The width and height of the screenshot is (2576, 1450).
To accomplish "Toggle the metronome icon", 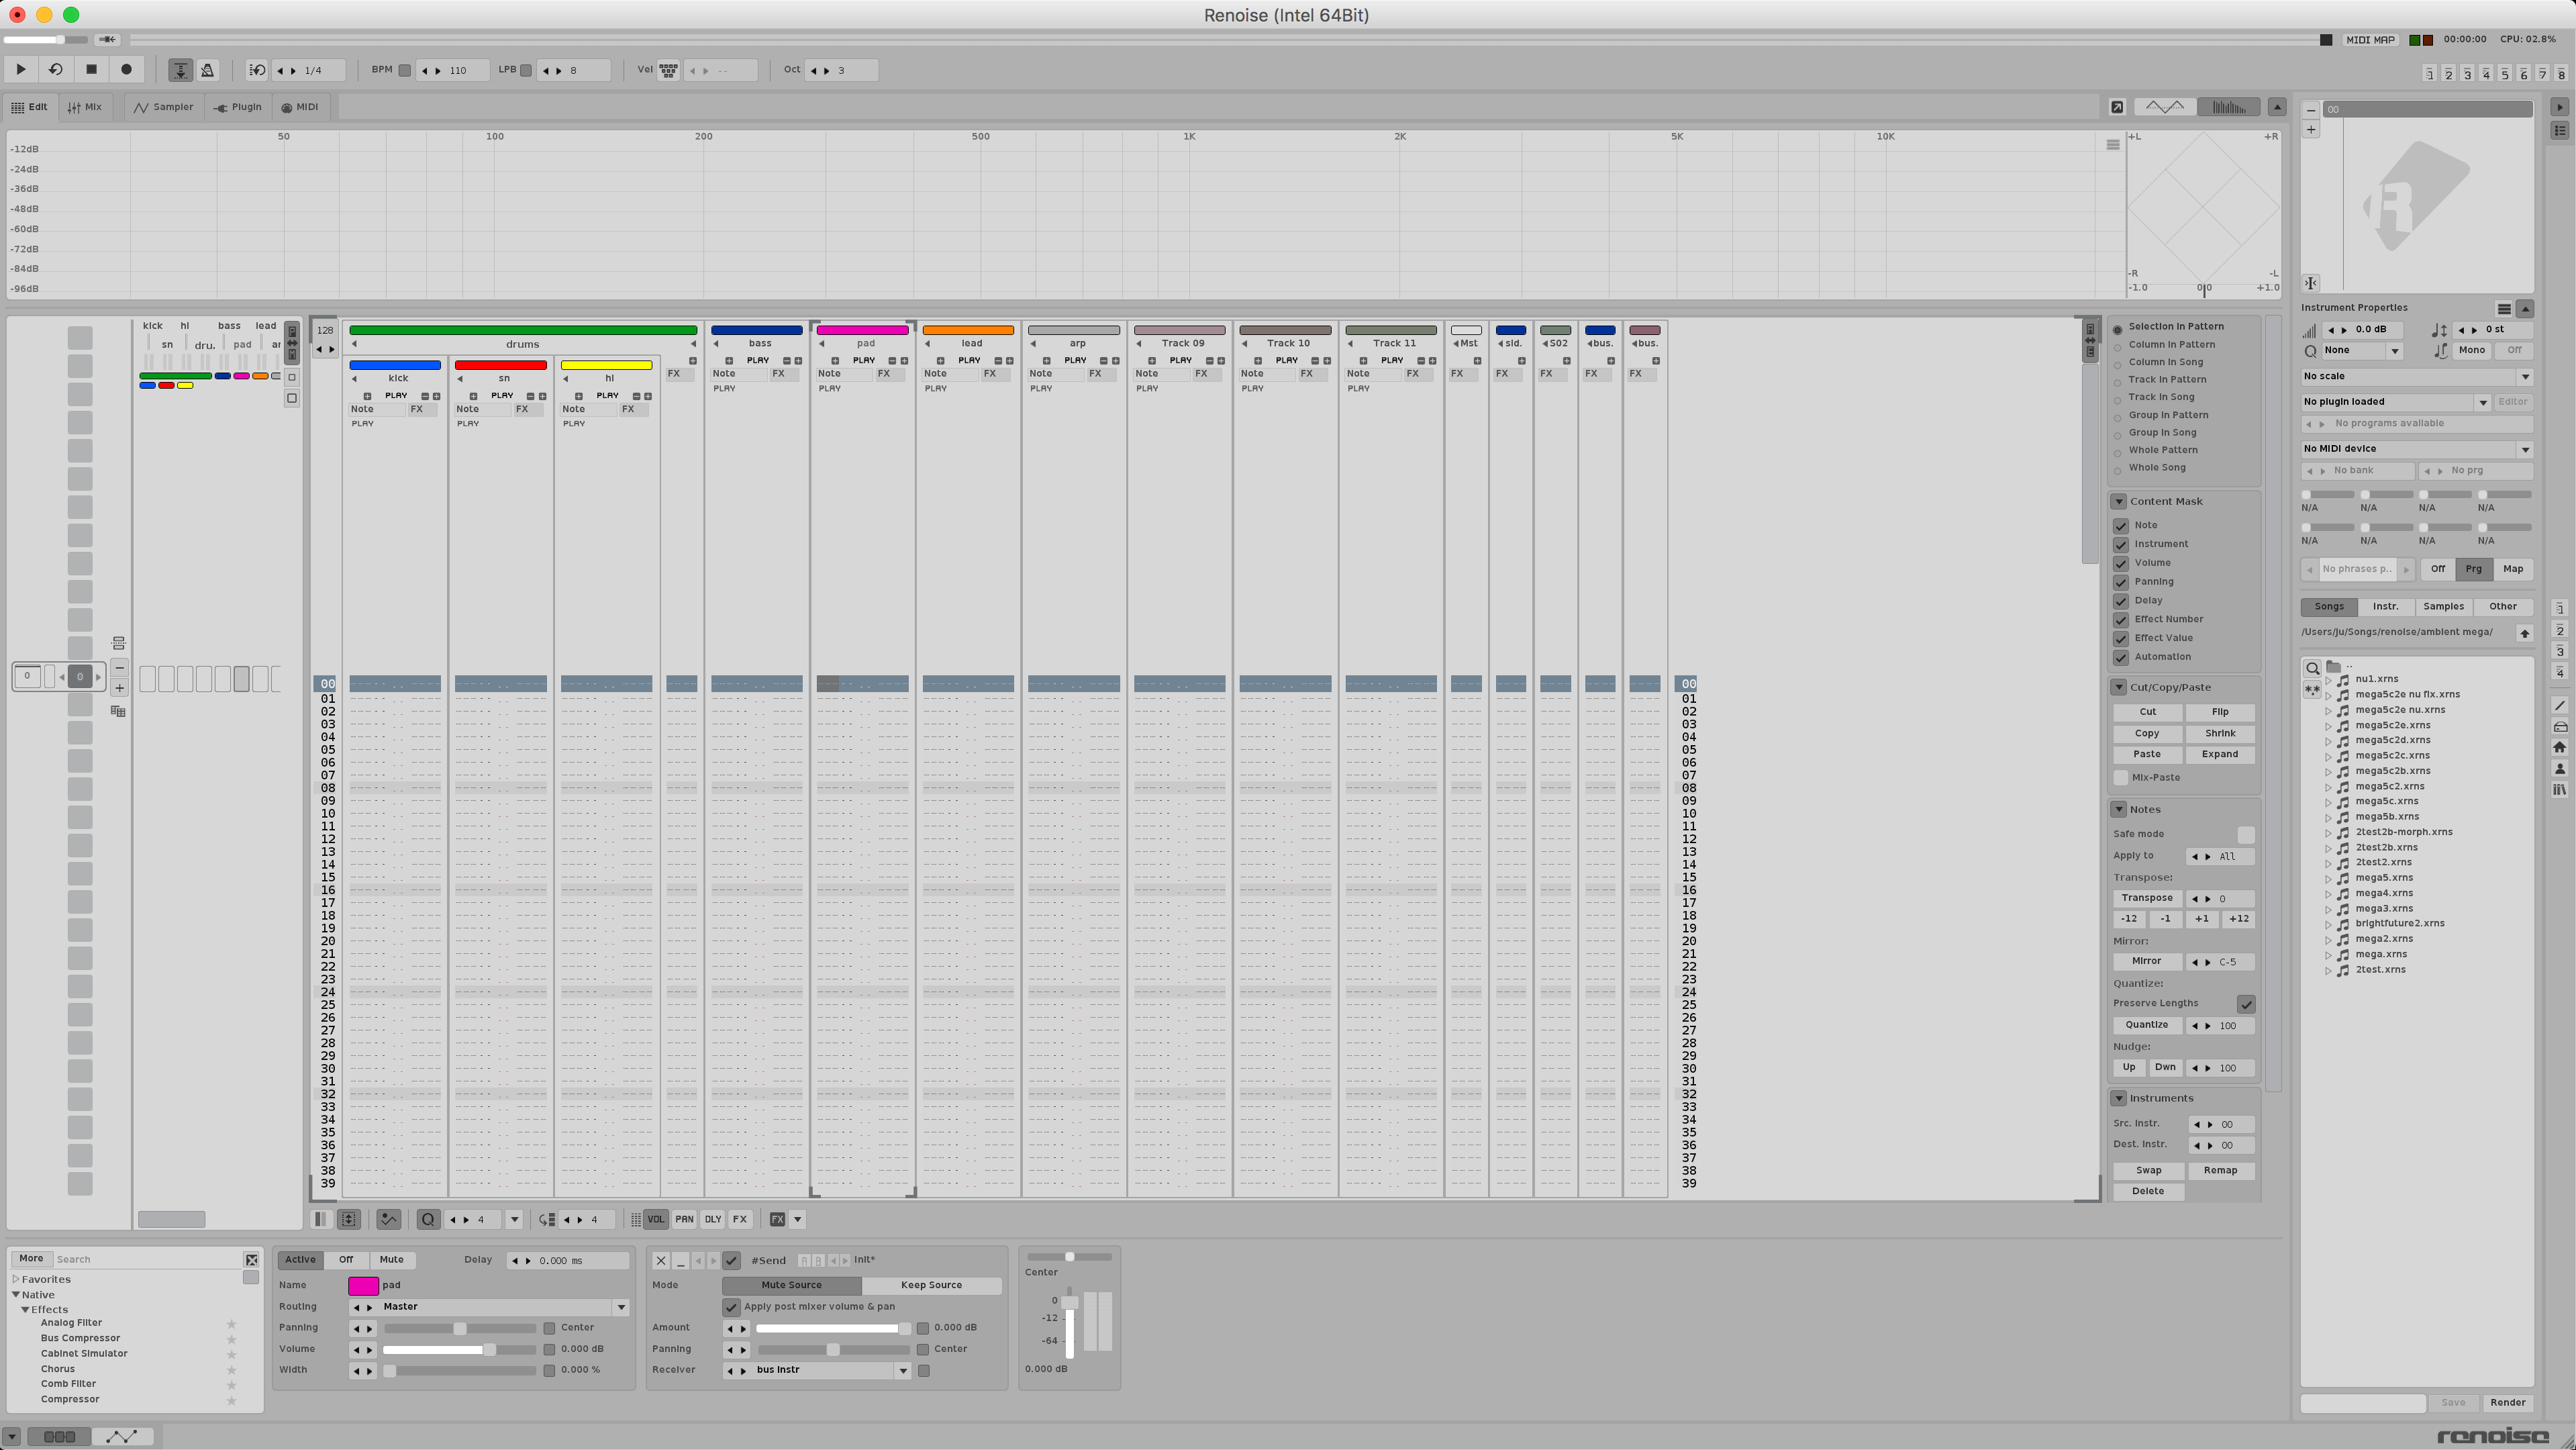I will 207,70.
